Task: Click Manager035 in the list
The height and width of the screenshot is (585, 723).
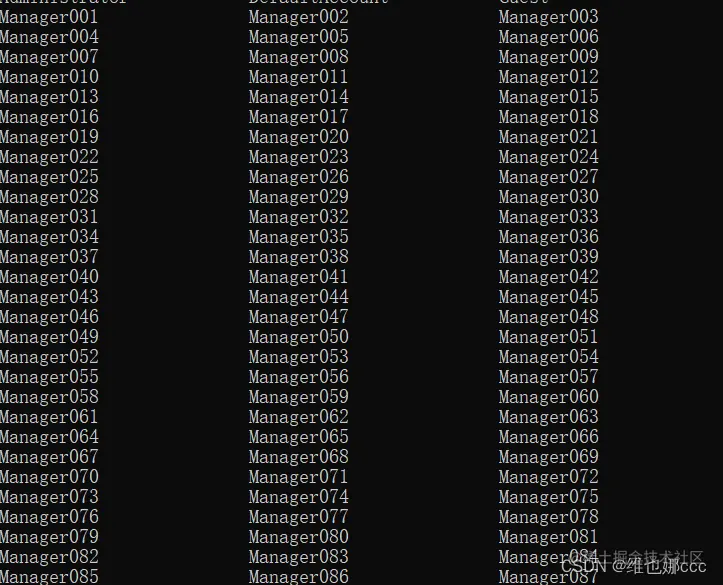Action: (x=298, y=237)
